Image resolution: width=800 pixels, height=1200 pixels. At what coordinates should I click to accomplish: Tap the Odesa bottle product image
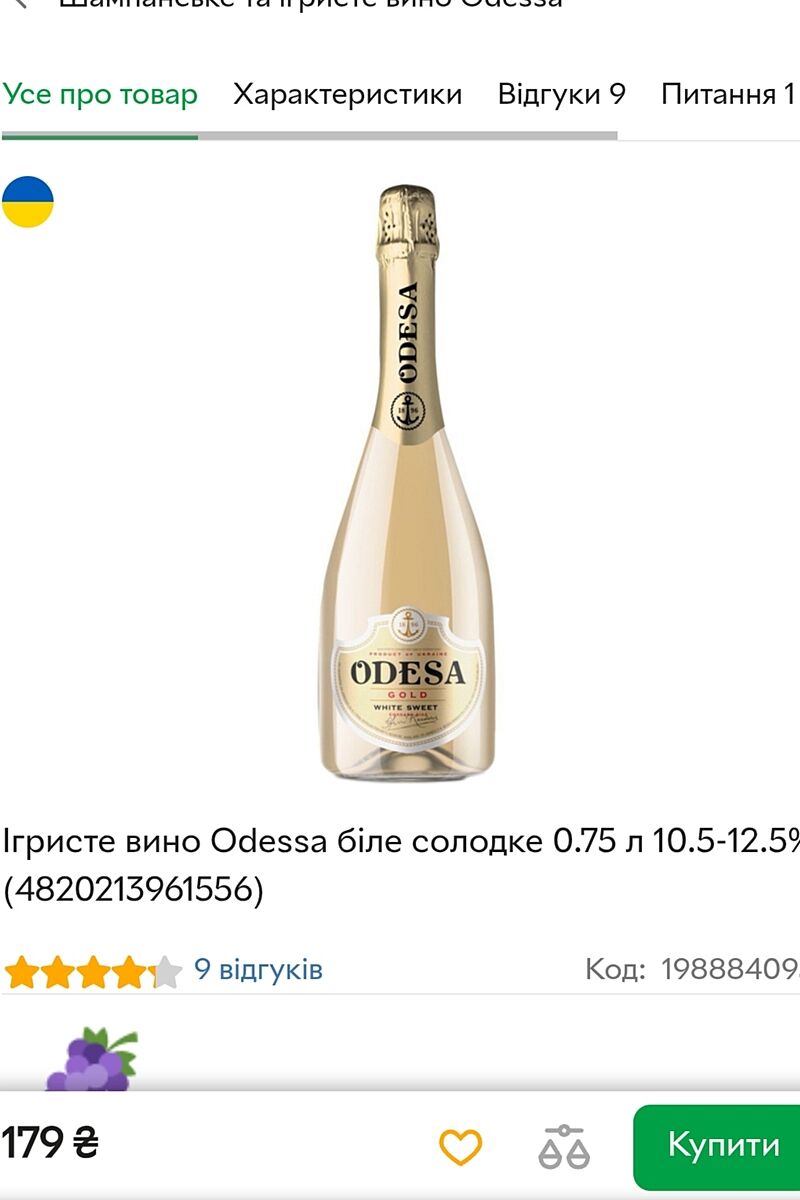pos(409,482)
